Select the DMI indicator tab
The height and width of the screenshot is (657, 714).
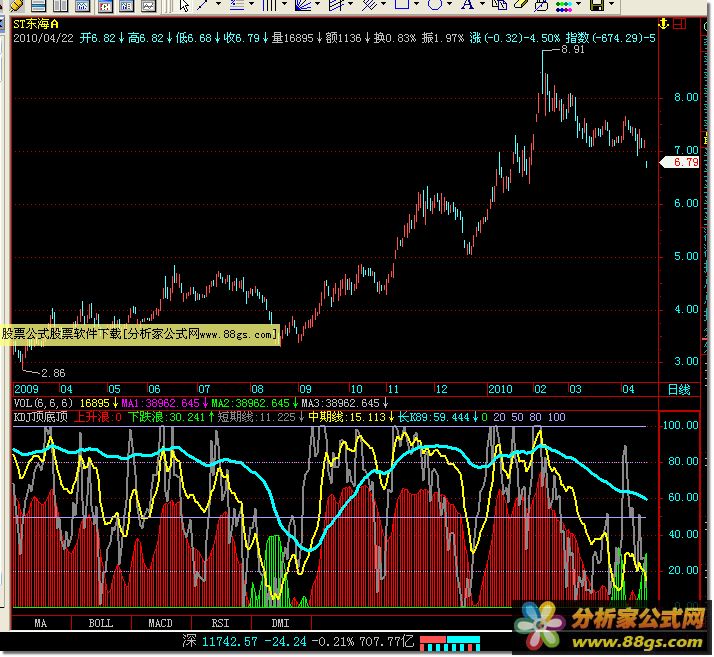(280, 623)
